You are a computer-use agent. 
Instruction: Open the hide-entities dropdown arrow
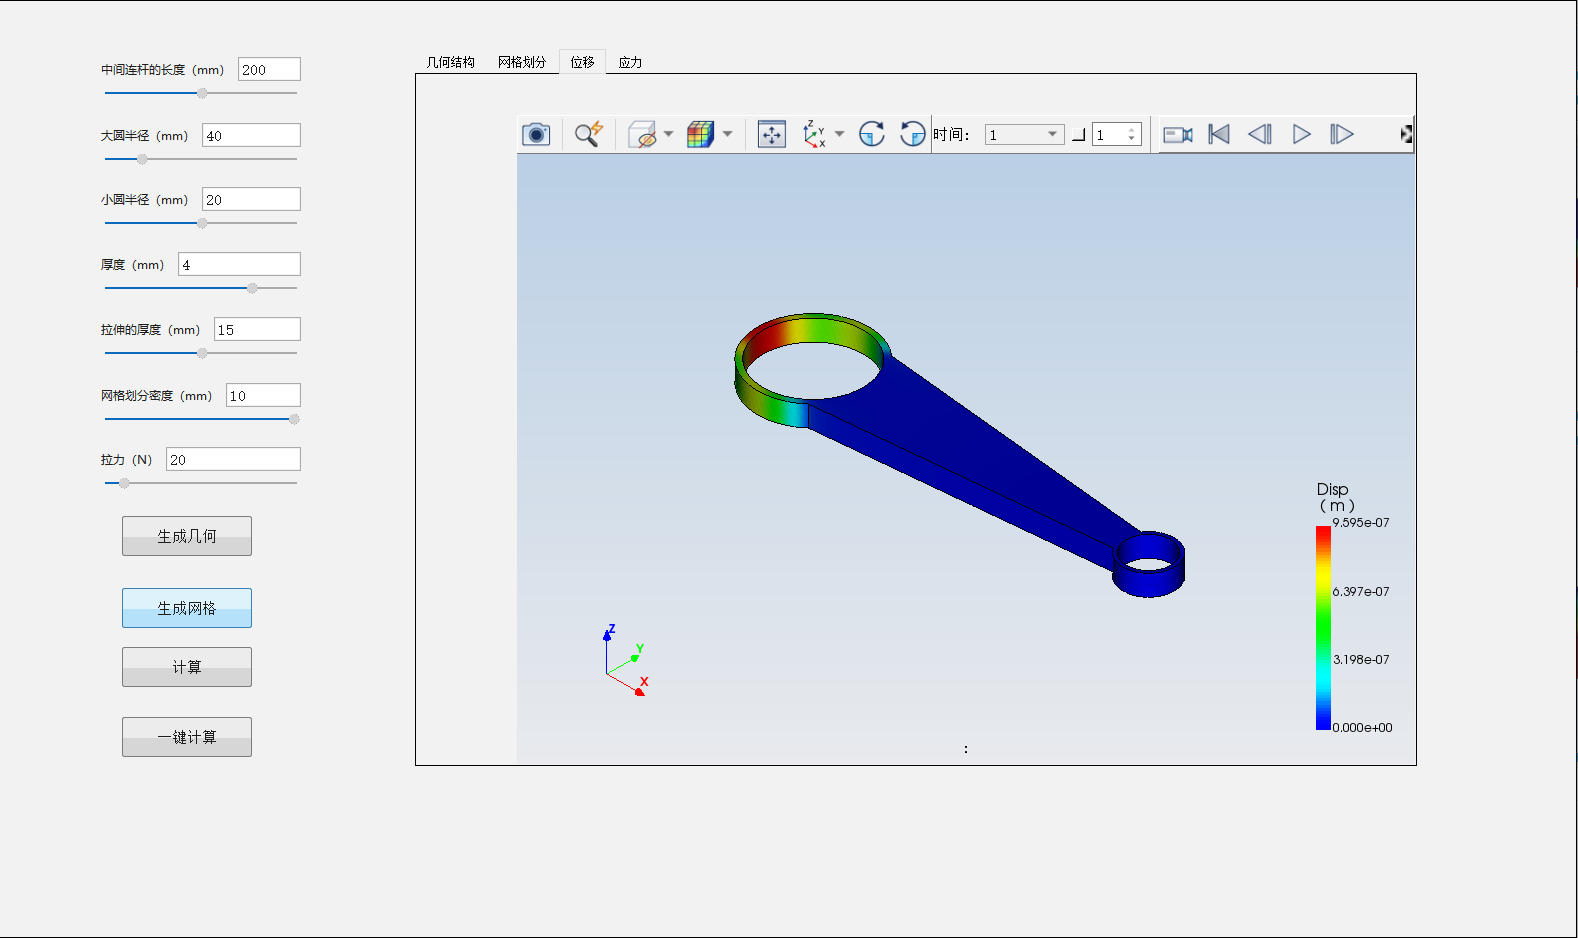click(668, 134)
